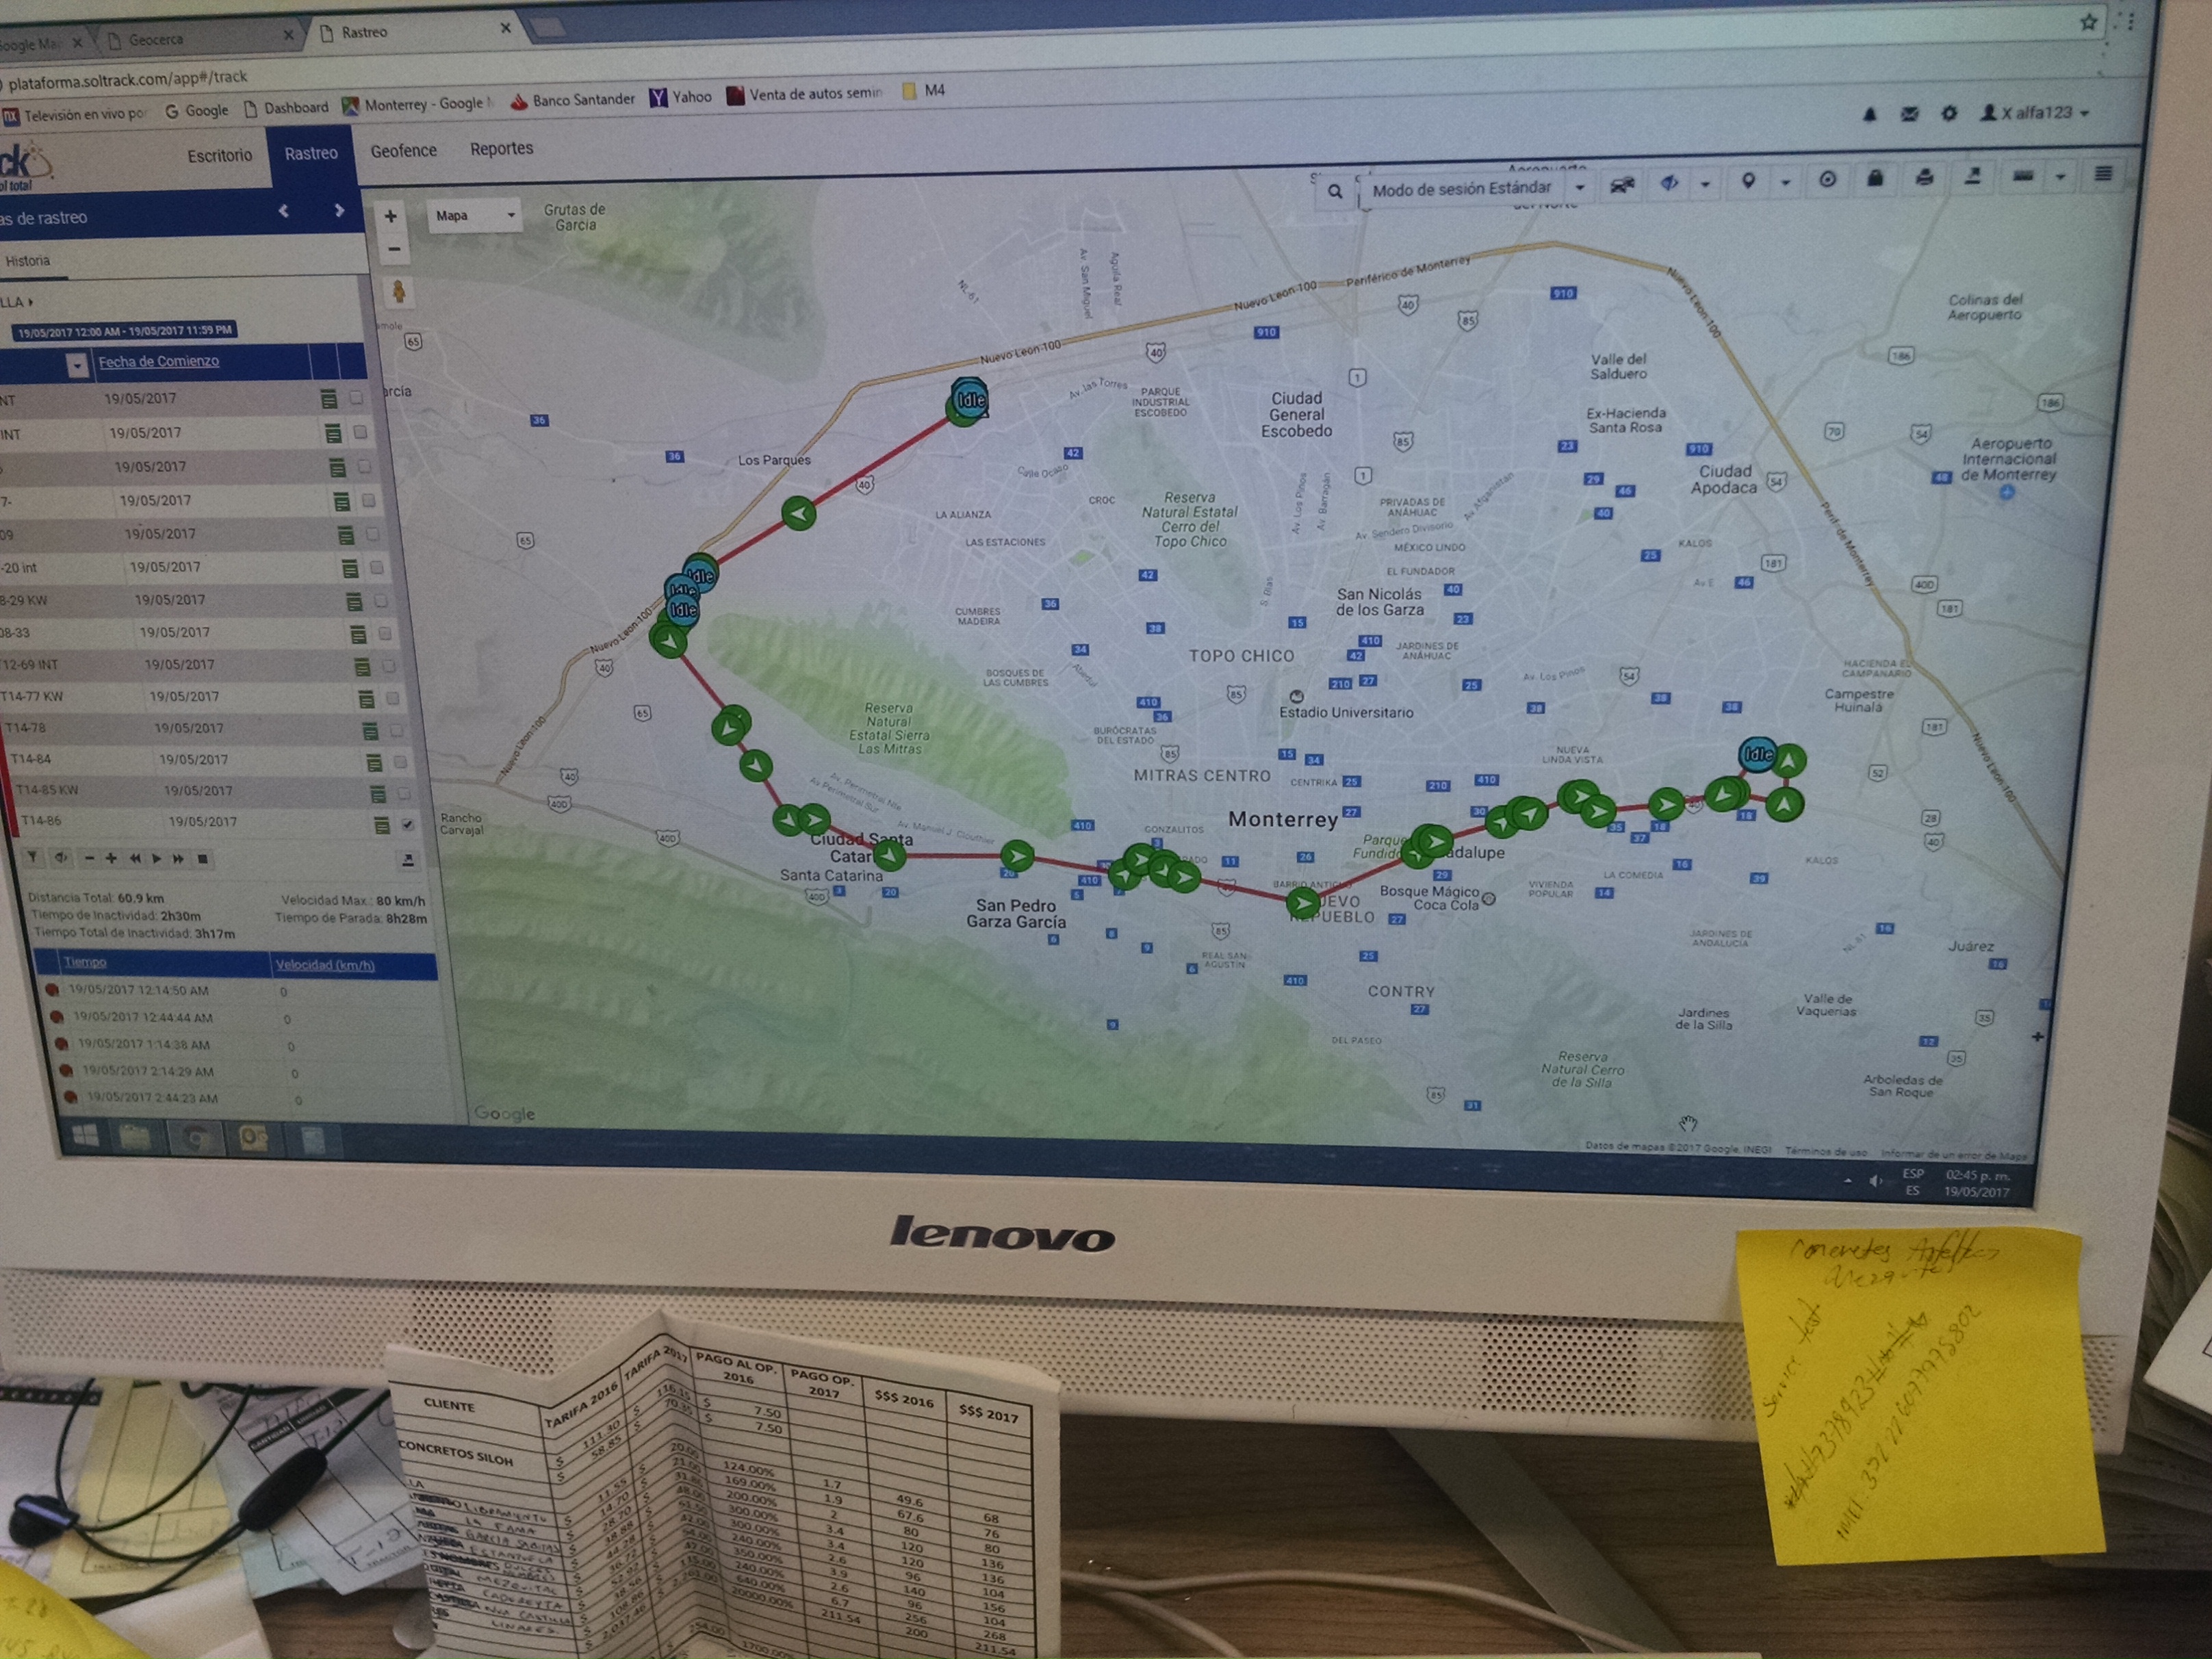Screen dimensions: 2212x1659
Task: Click the filter funnel icon below history list
Action: pos(33,858)
